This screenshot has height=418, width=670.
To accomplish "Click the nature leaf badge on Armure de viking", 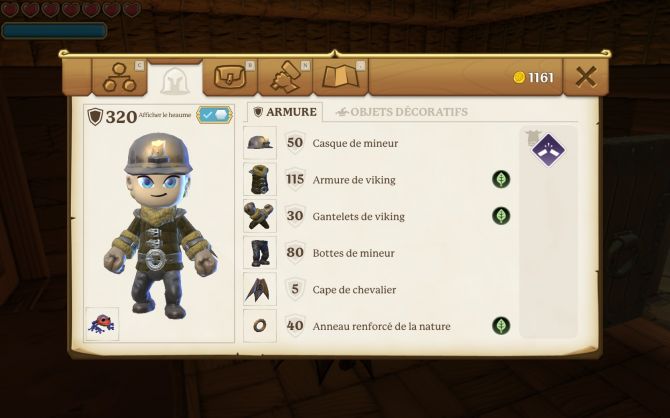I will pos(501,179).
